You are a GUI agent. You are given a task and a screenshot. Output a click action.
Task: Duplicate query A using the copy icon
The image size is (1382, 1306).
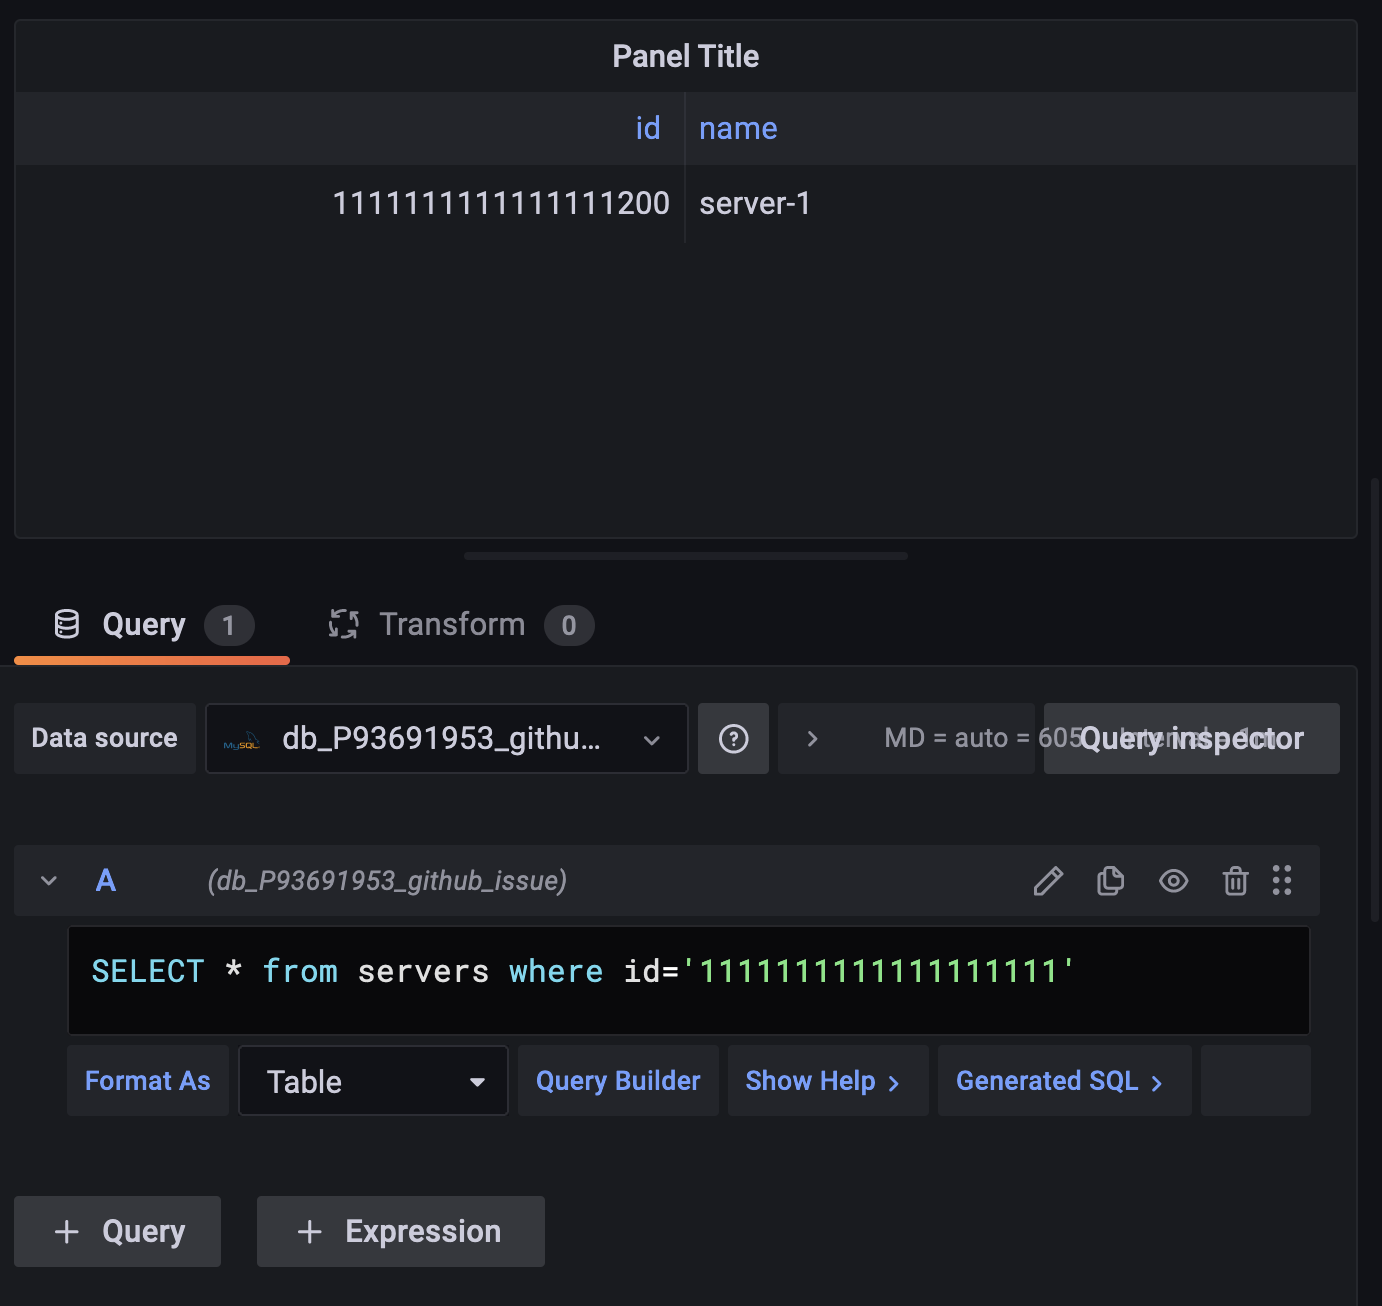point(1110,881)
